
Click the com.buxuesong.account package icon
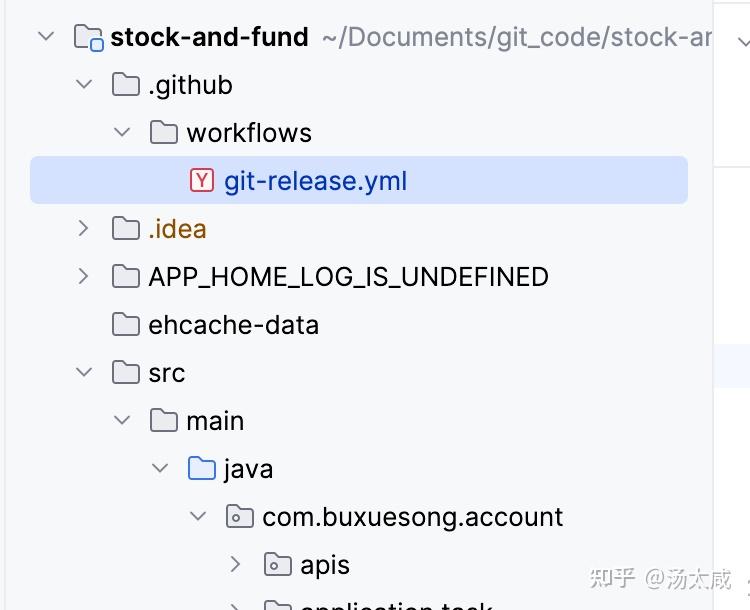point(240,517)
